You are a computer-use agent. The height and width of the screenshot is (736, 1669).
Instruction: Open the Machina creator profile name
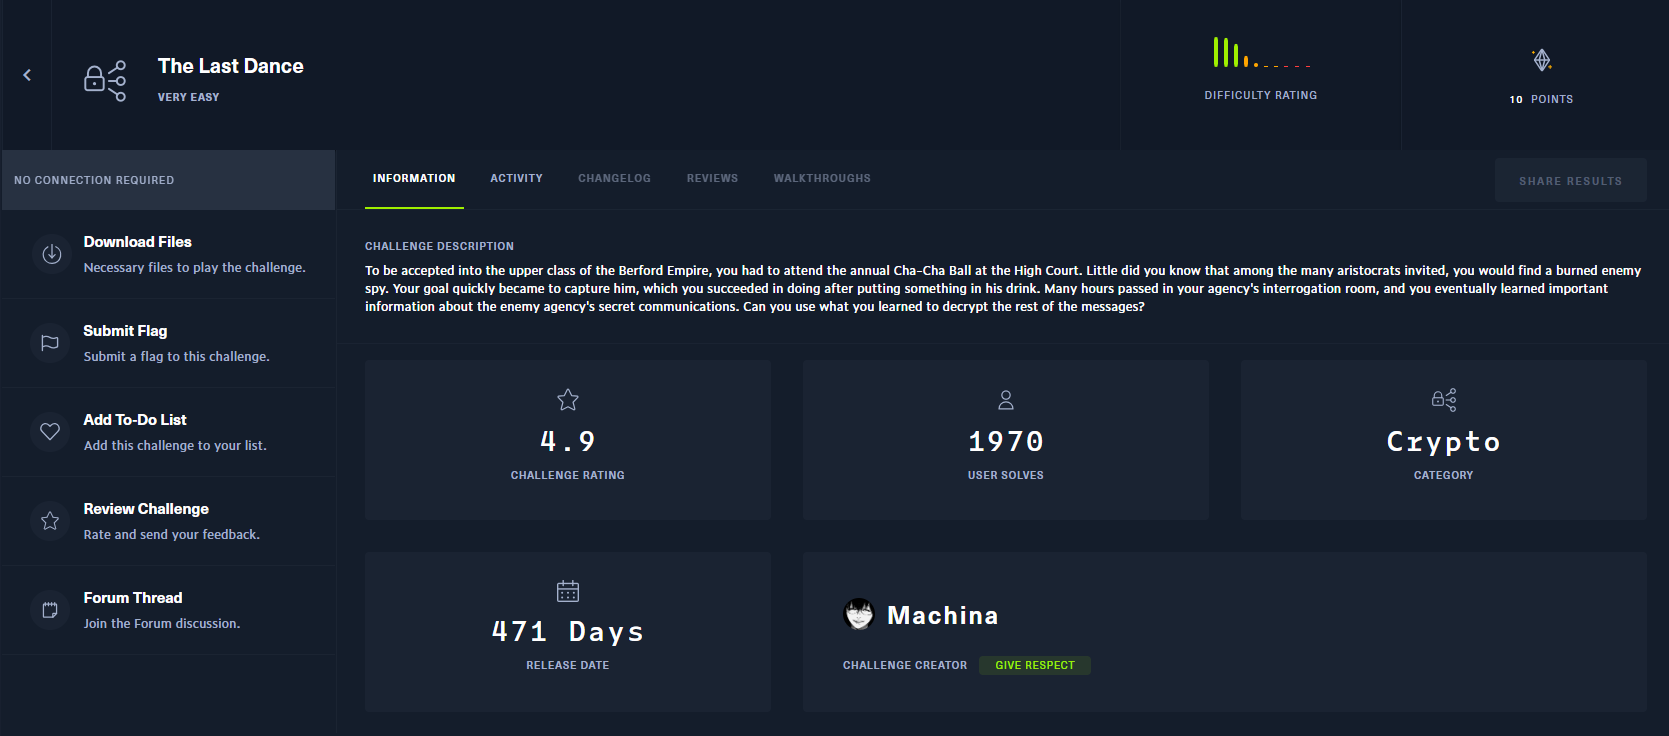pyautogui.click(x=942, y=615)
